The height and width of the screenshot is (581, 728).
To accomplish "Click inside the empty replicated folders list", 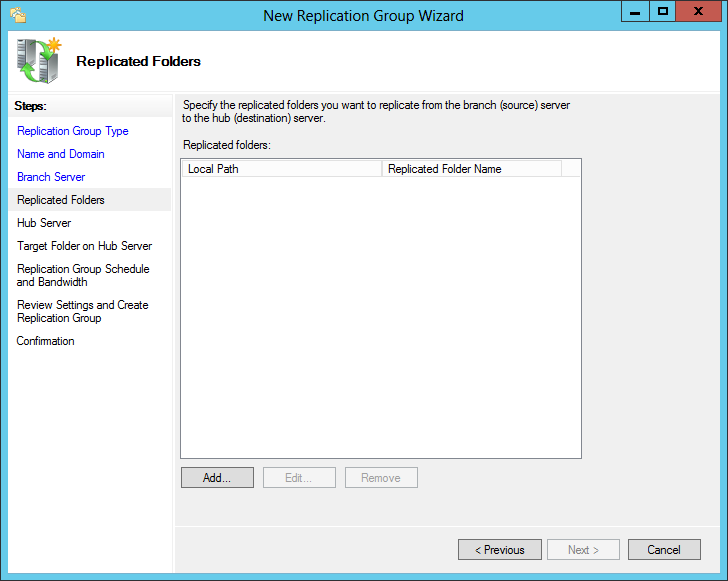I will 381,316.
